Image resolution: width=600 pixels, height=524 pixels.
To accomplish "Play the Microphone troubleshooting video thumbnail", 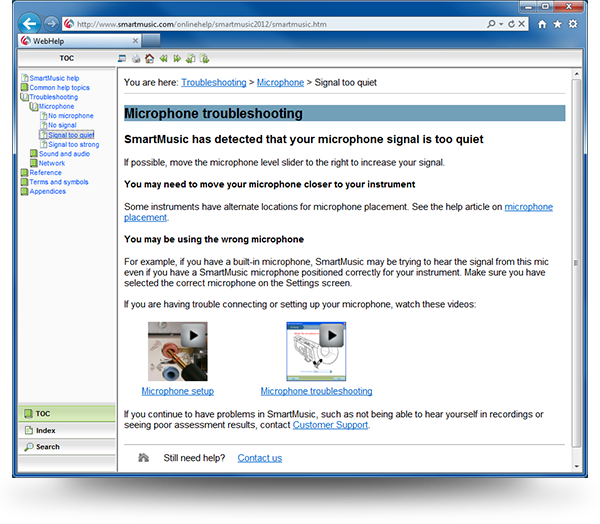I will [316, 351].
